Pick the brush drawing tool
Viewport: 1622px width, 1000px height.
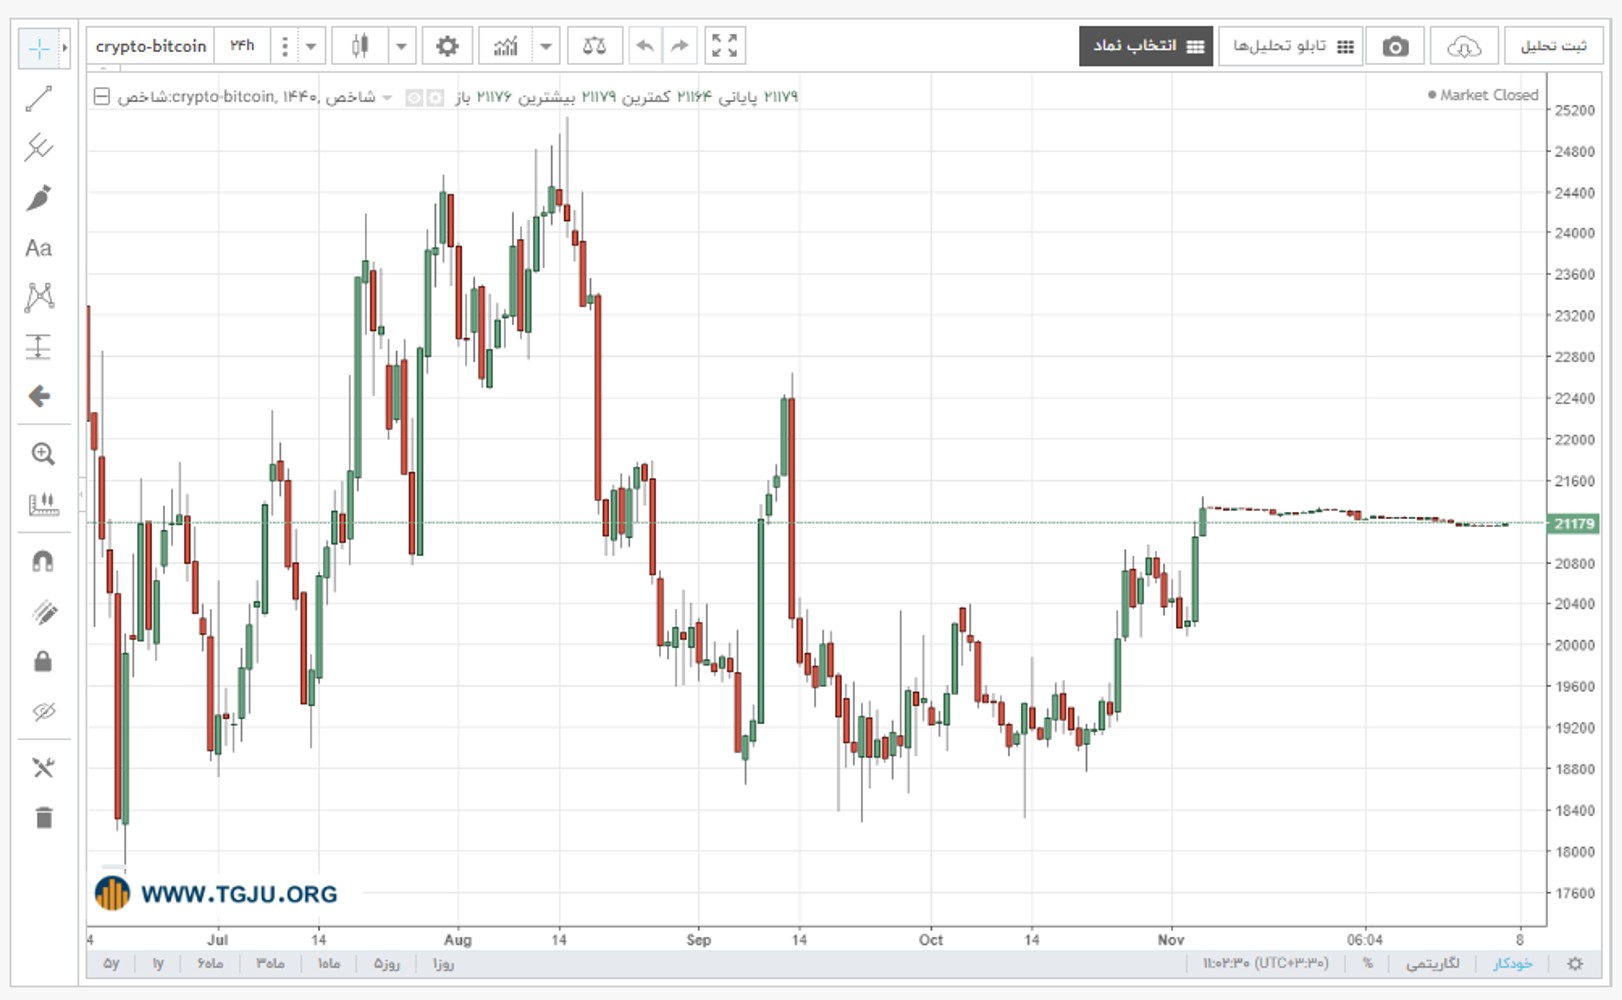[39, 198]
